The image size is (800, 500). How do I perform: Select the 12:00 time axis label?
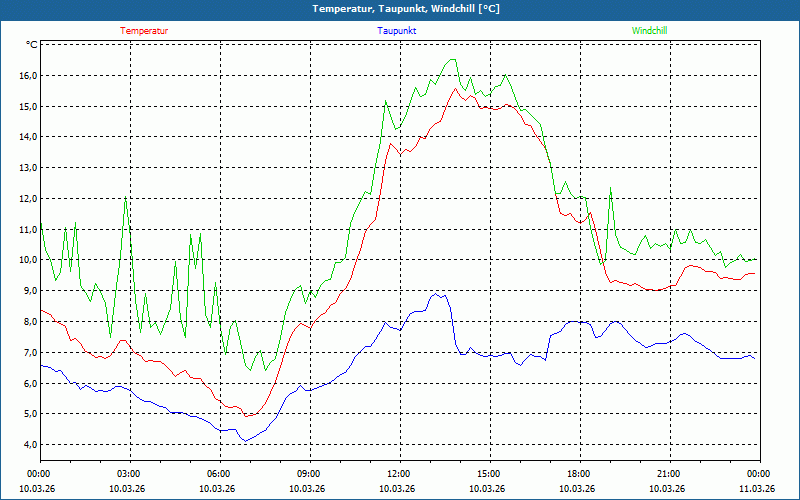pos(398,474)
